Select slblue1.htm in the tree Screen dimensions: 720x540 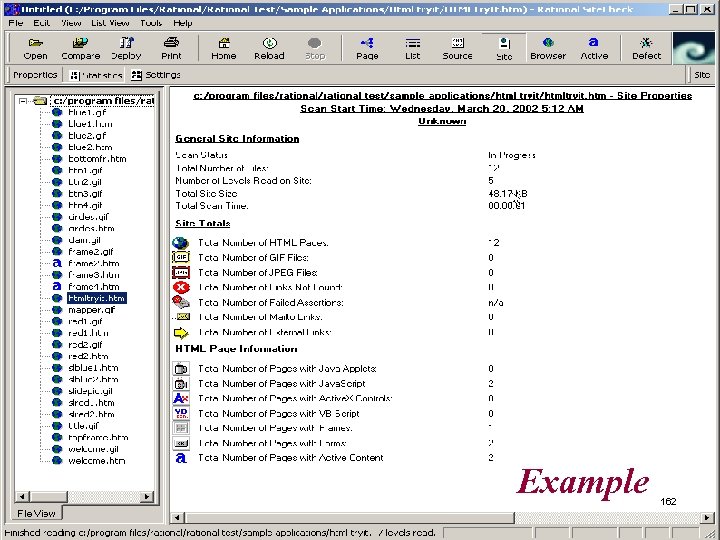pyautogui.click(x=93, y=368)
